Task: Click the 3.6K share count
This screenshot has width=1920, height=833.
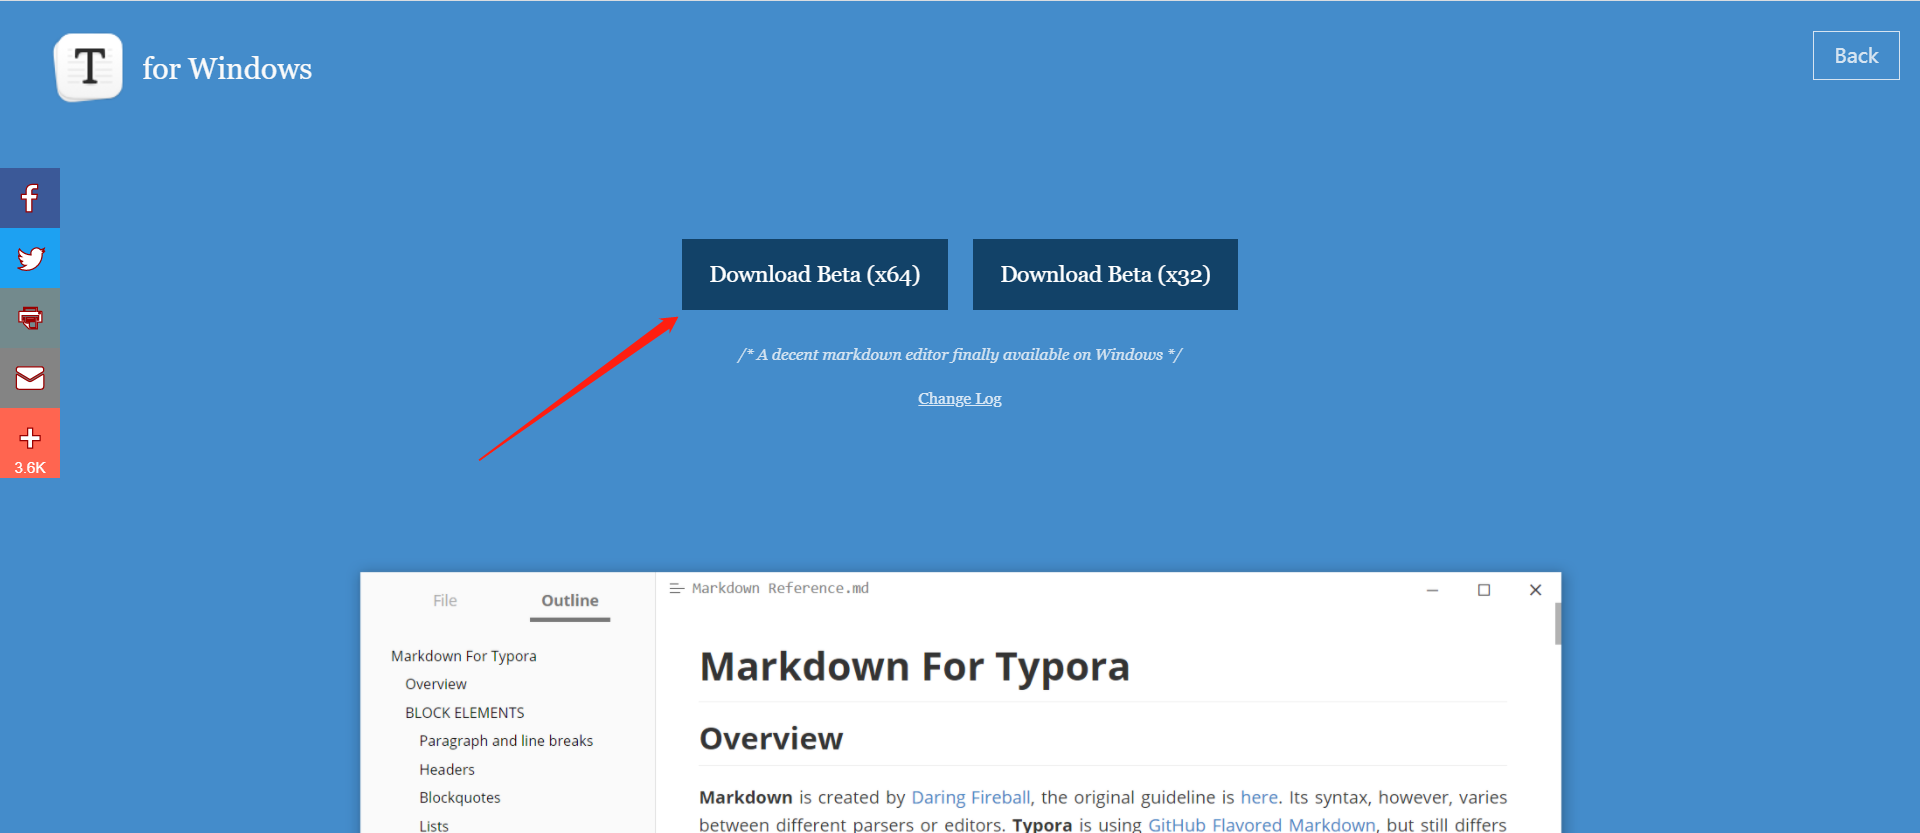Action: pos(30,467)
